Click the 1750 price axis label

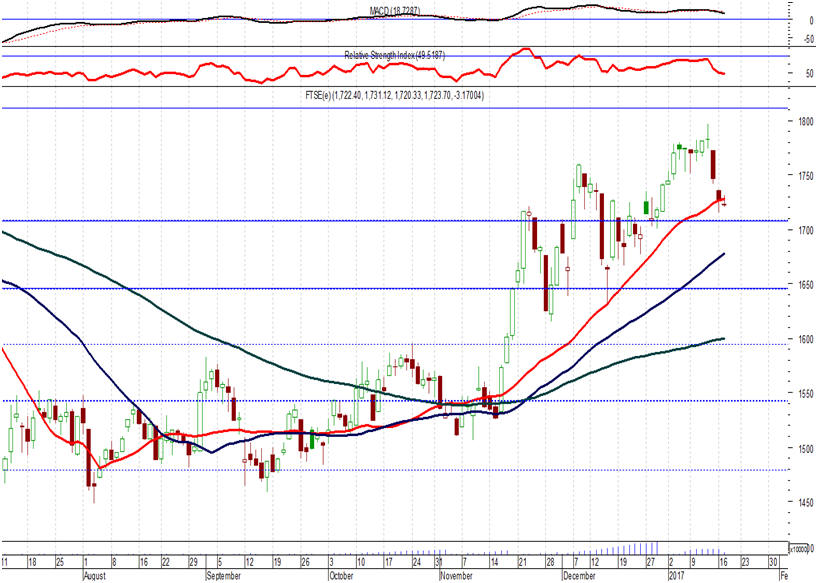(805, 176)
